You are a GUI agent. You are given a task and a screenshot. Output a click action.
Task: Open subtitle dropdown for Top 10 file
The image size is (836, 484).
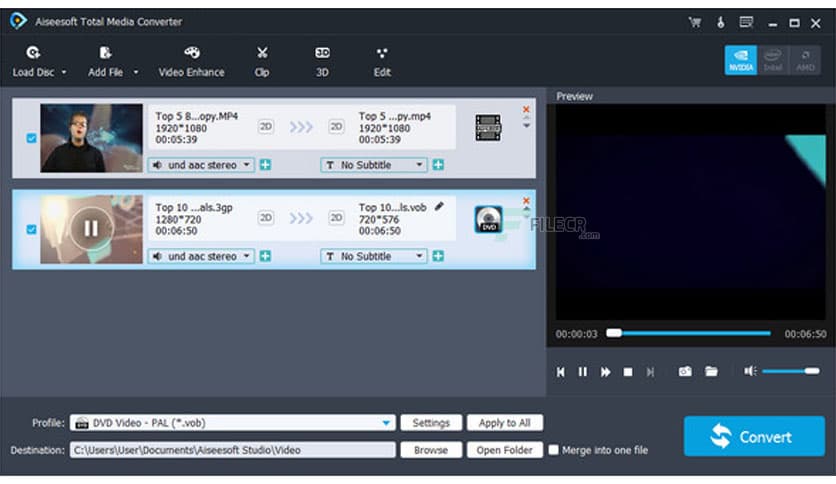(374, 256)
